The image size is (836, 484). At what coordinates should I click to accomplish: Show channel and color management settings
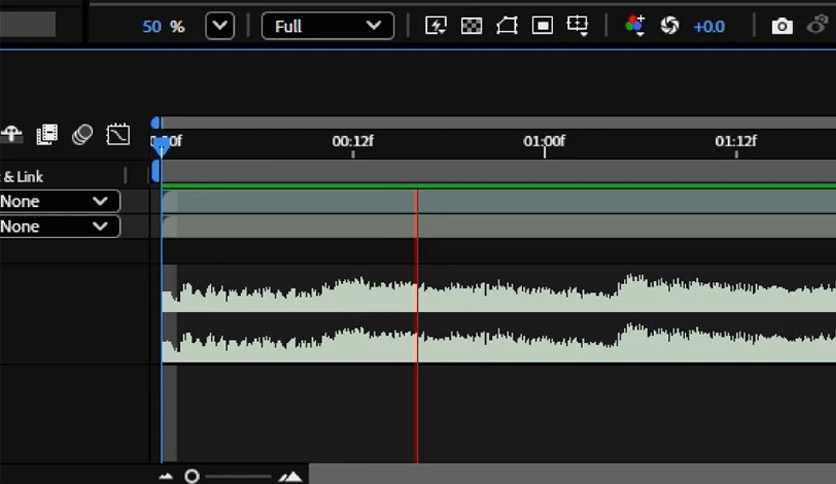[x=634, y=26]
